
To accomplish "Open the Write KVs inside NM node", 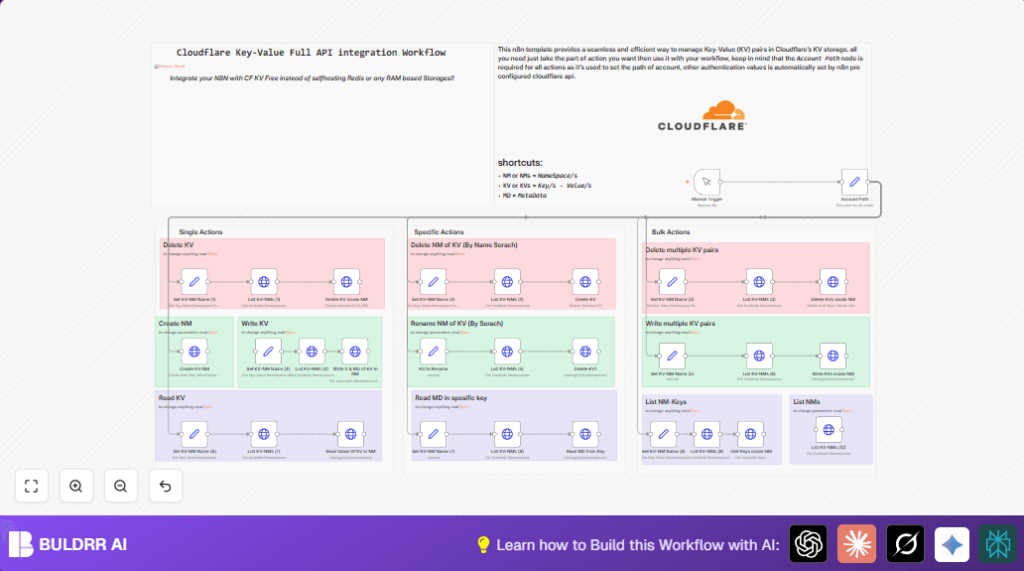I will (833, 356).
